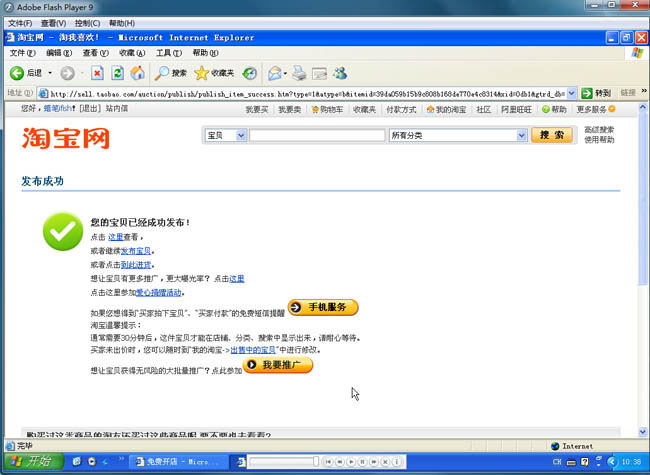
Task: Click the Mail envelope toolbar icon
Action: pyautogui.click(x=274, y=73)
